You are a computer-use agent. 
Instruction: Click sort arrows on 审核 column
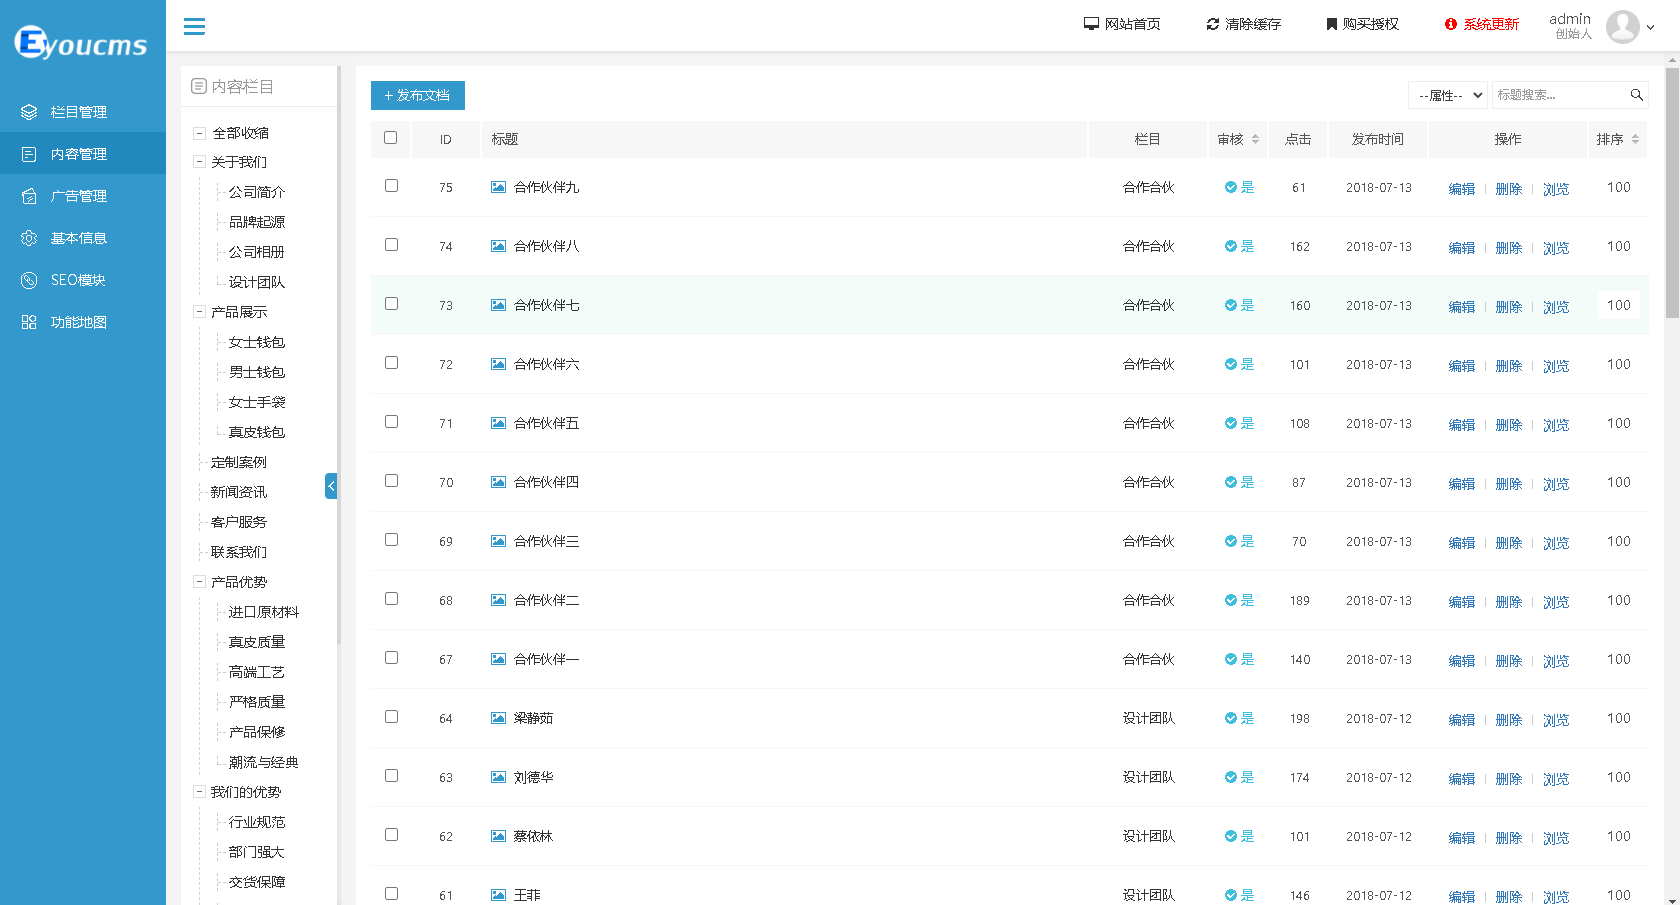pyautogui.click(x=1255, y=139)
